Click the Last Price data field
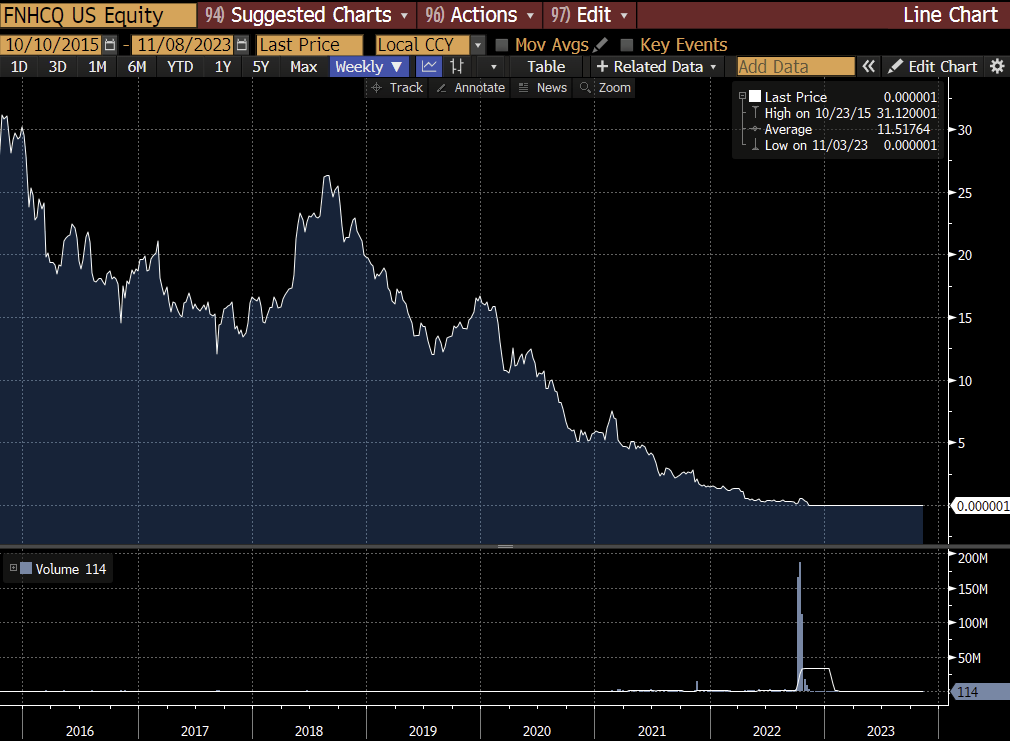Image resolution: width=1010 pixels, height=741 pixels. (310, 44)
